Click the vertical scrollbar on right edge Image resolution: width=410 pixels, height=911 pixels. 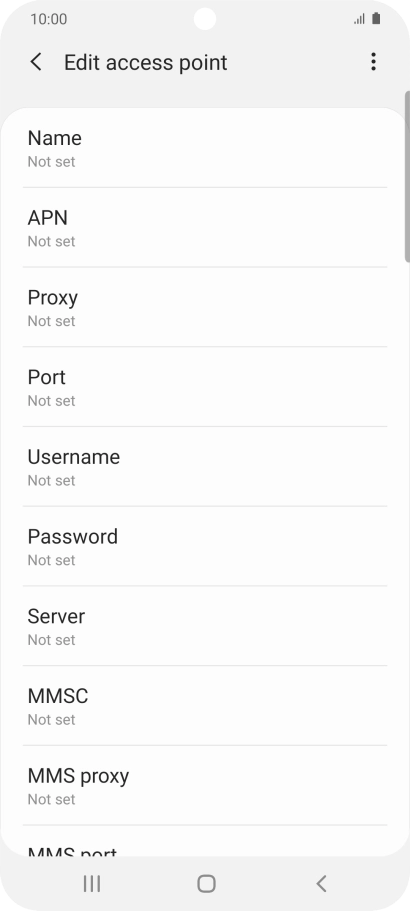click(407, 176)
